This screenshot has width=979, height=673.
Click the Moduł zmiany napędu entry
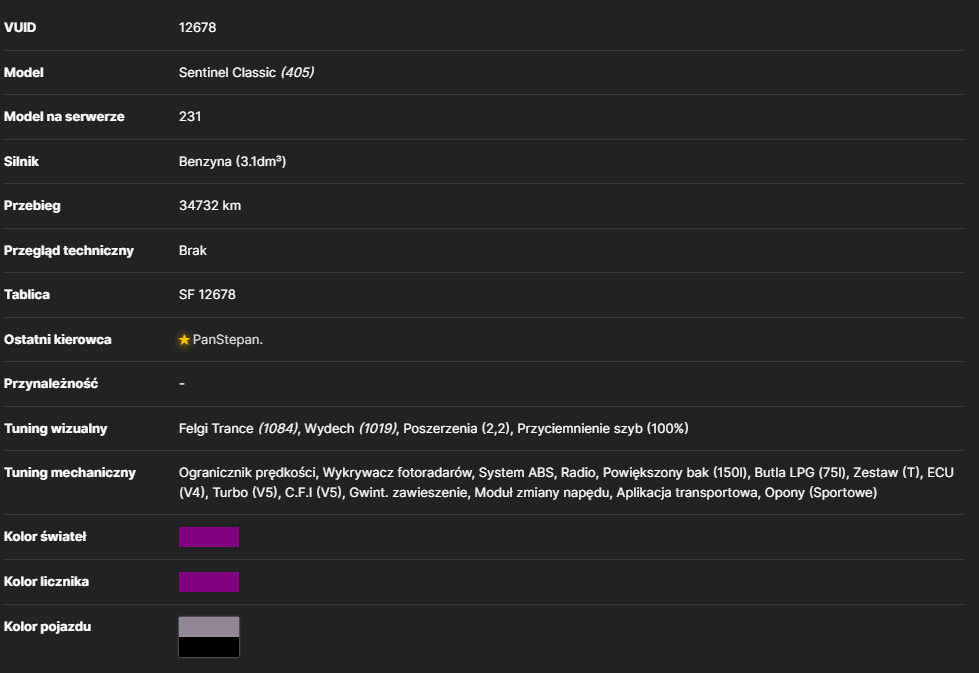[542, 493]
